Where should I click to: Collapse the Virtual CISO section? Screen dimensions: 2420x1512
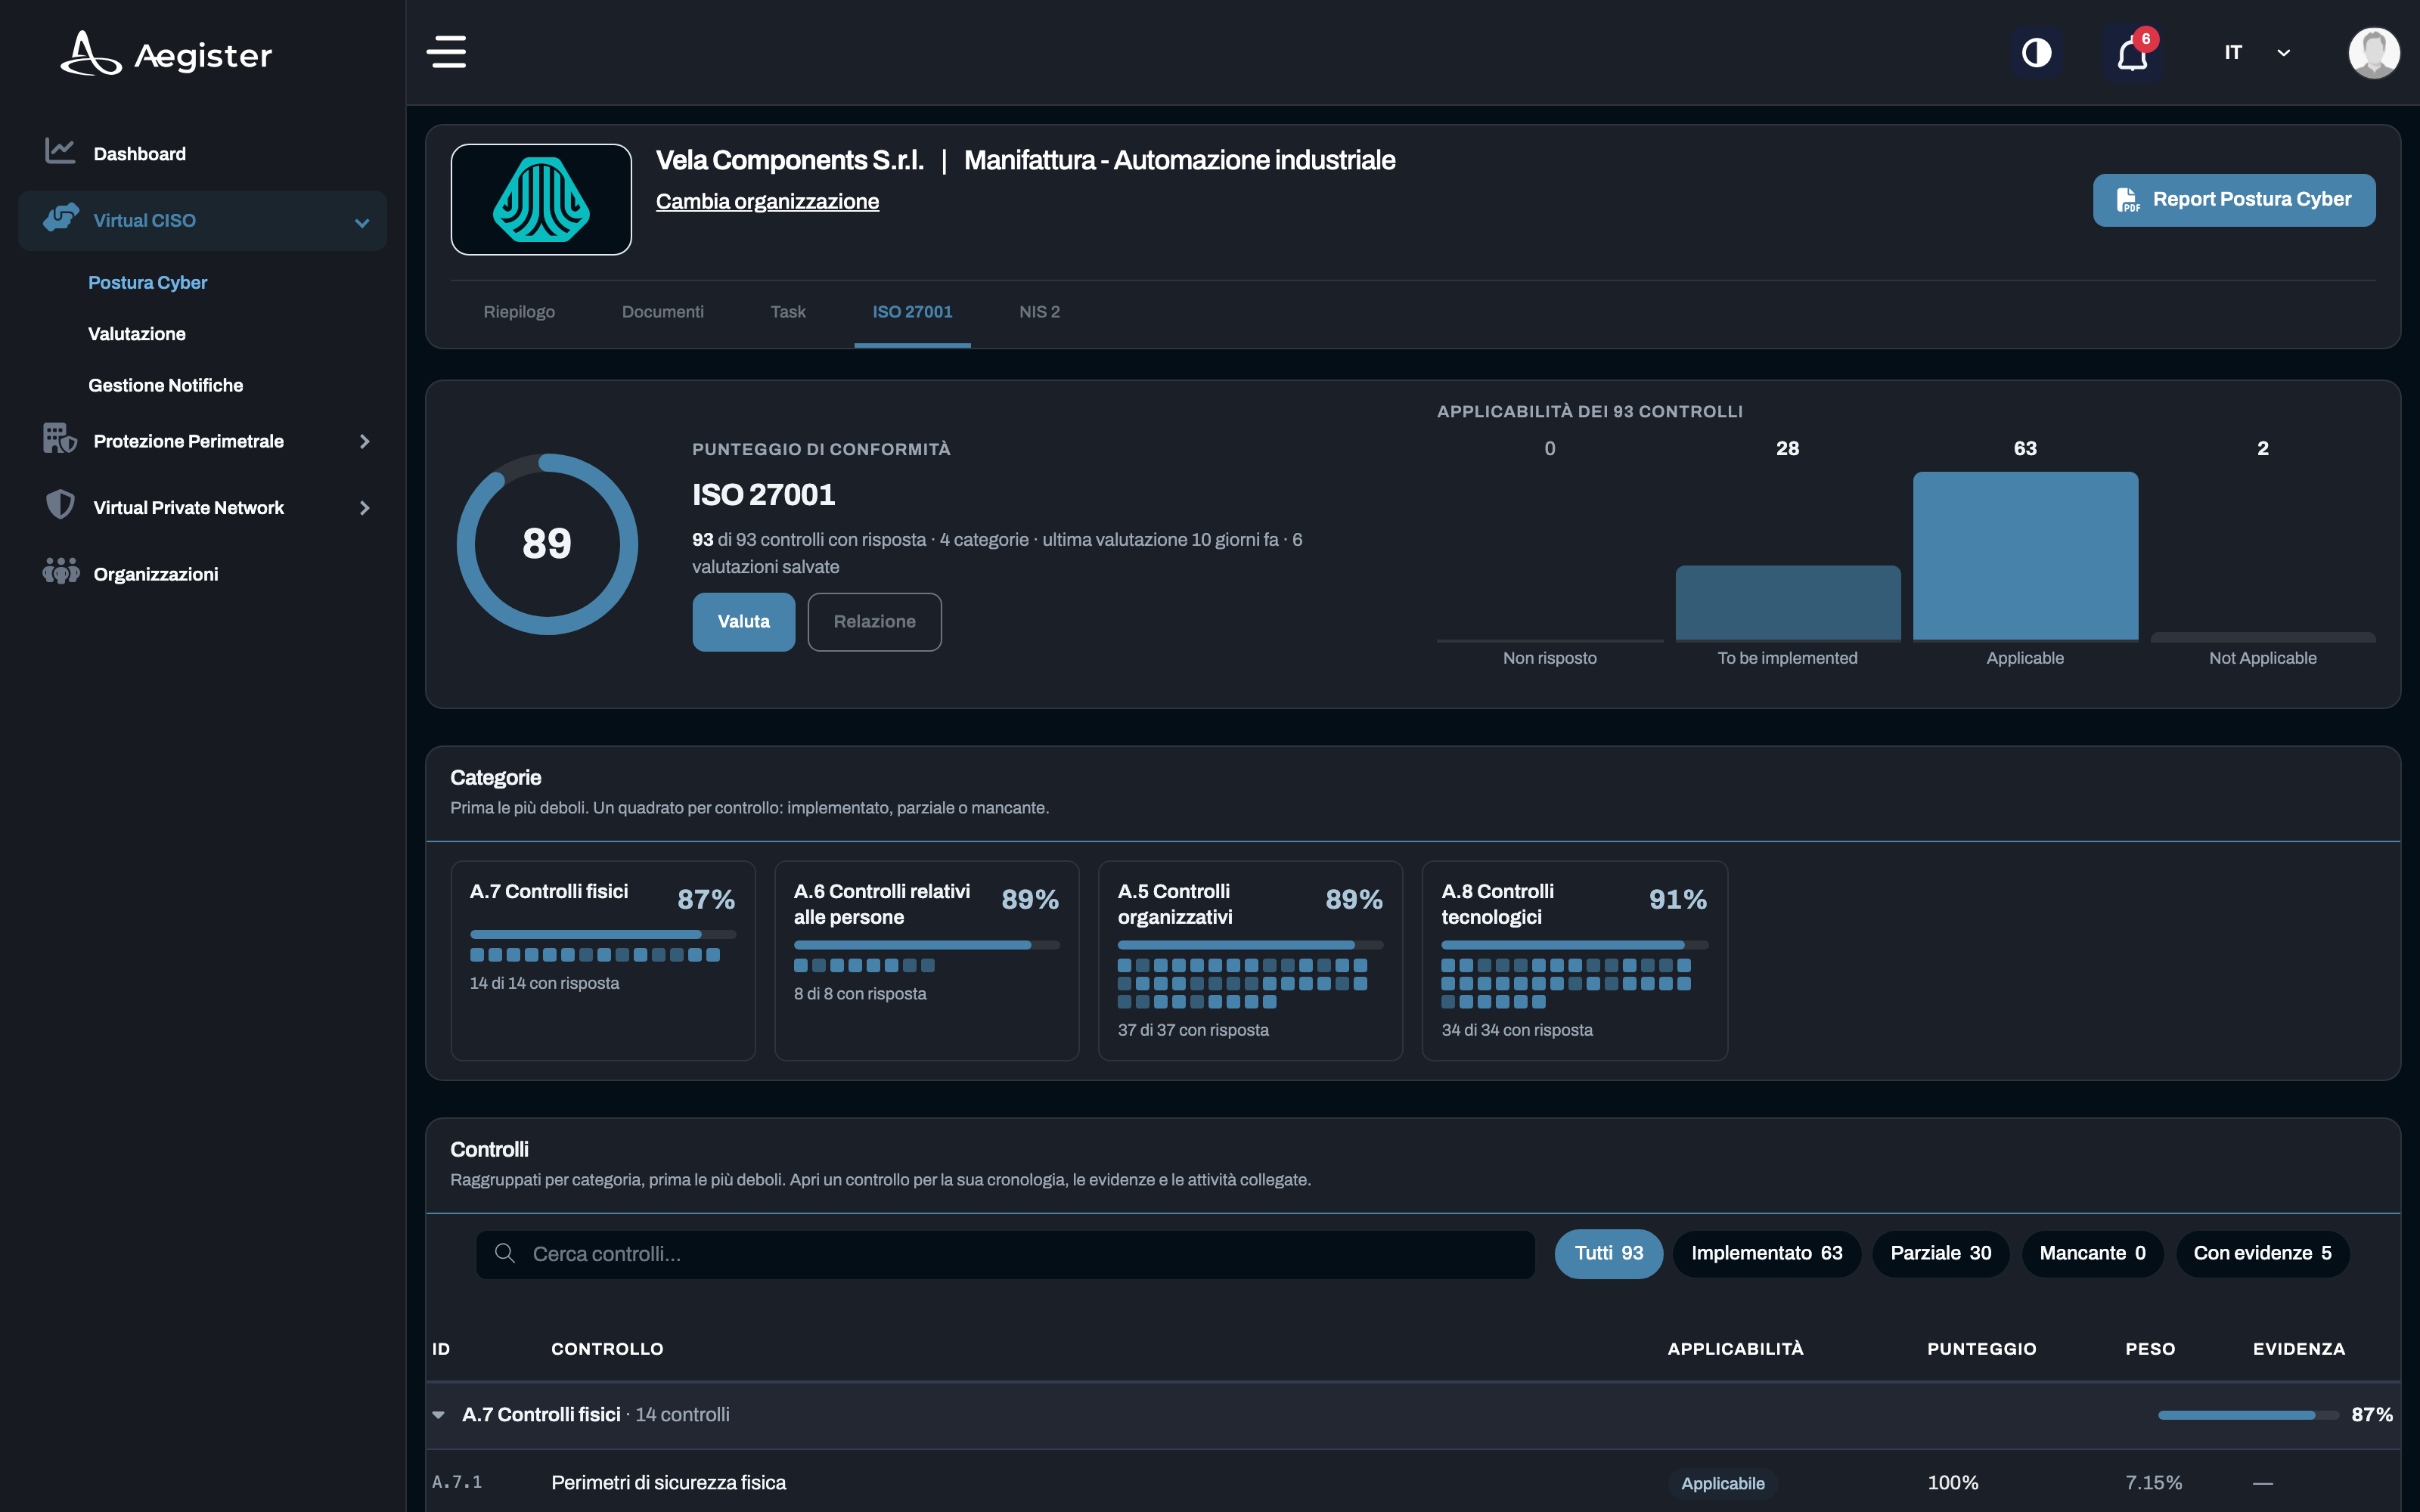(362, 222)
